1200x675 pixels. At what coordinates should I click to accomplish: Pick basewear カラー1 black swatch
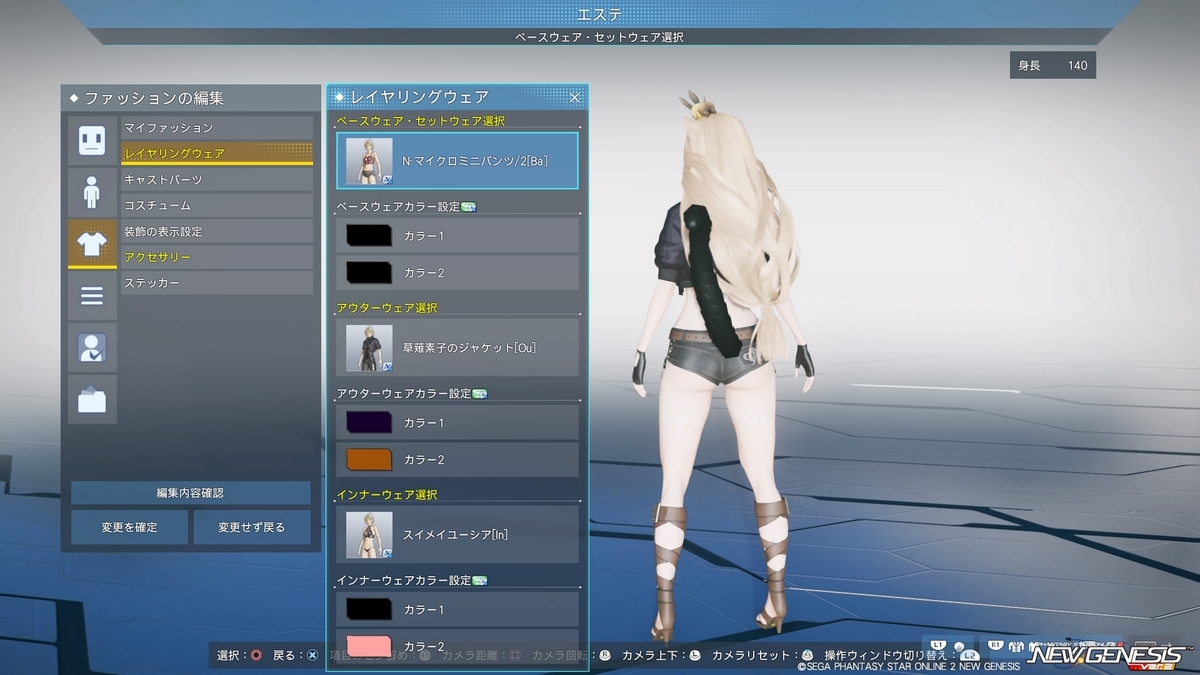click(369, 236)
